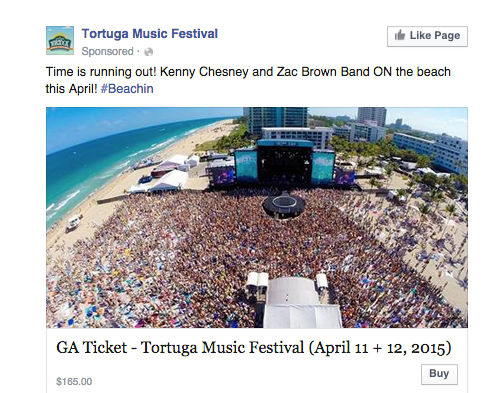This screenshot has width=490, height=393.
Task: Like the page with Like Page button
Action: [427, 36]
